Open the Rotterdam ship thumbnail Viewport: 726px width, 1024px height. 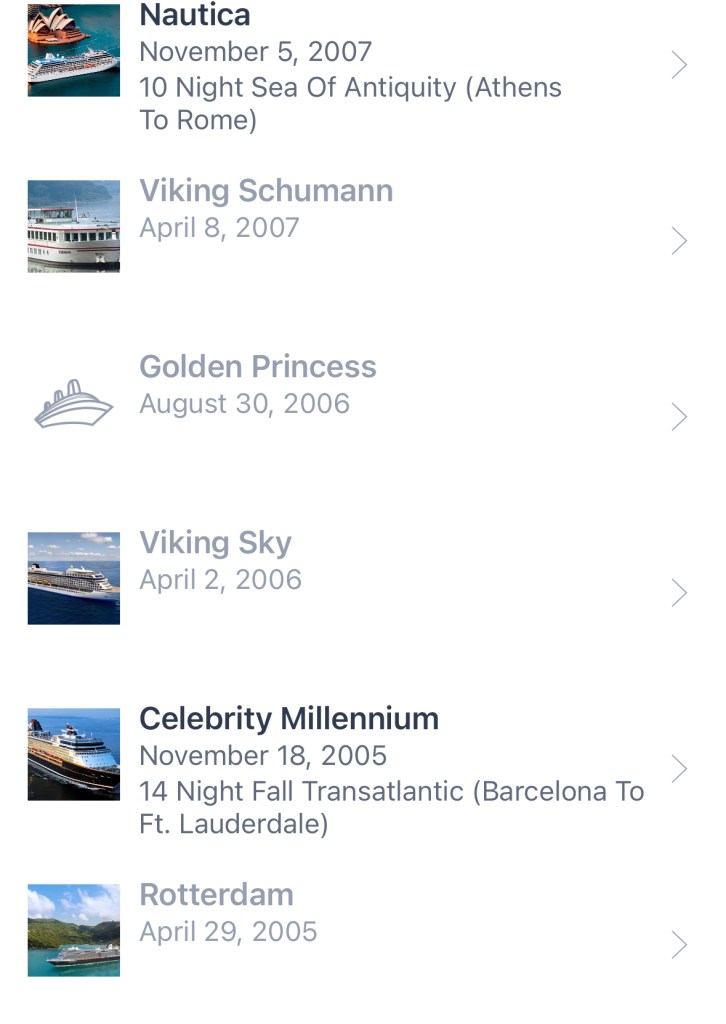point(73,930)
